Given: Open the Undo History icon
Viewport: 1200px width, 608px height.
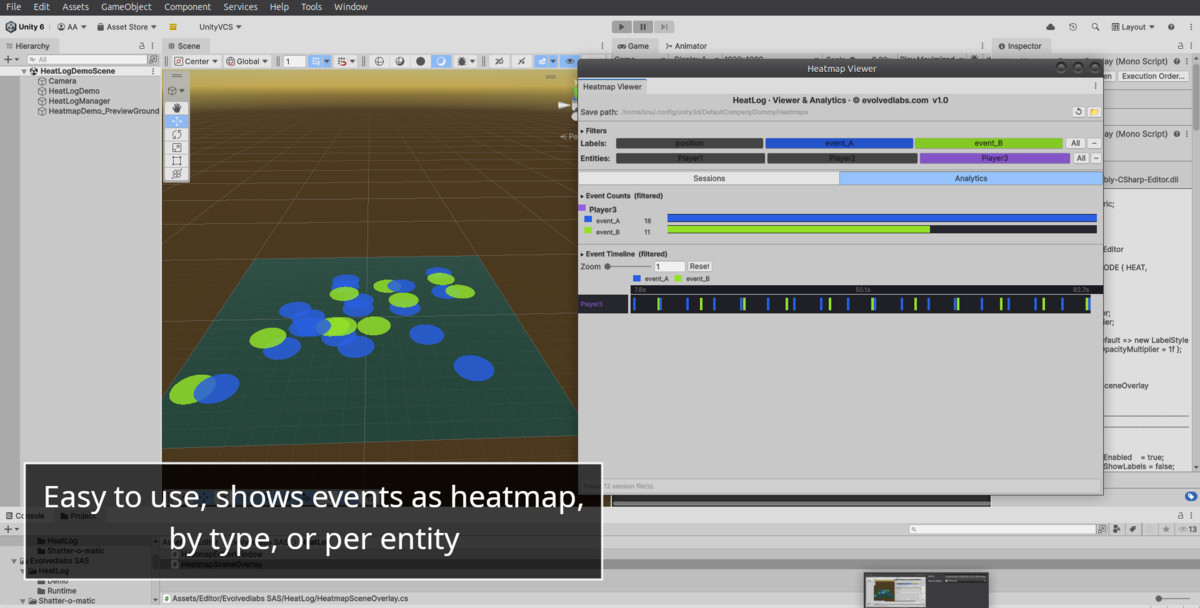Looking at the screenshot, I should 1073,27.
